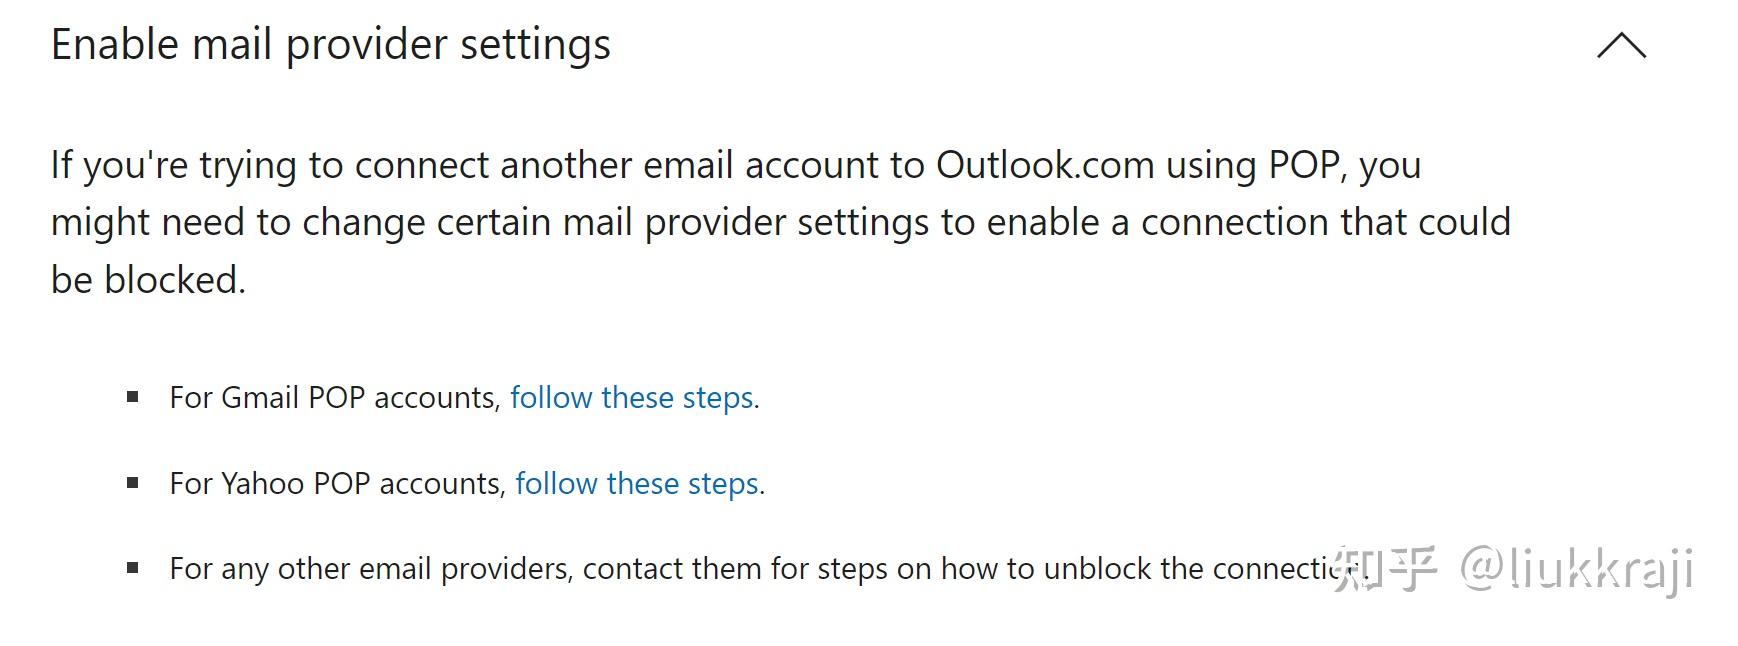The image size is (1738, 646).
Task: Click the @liukkraji watermark username
Action: tap(1577, 570)
